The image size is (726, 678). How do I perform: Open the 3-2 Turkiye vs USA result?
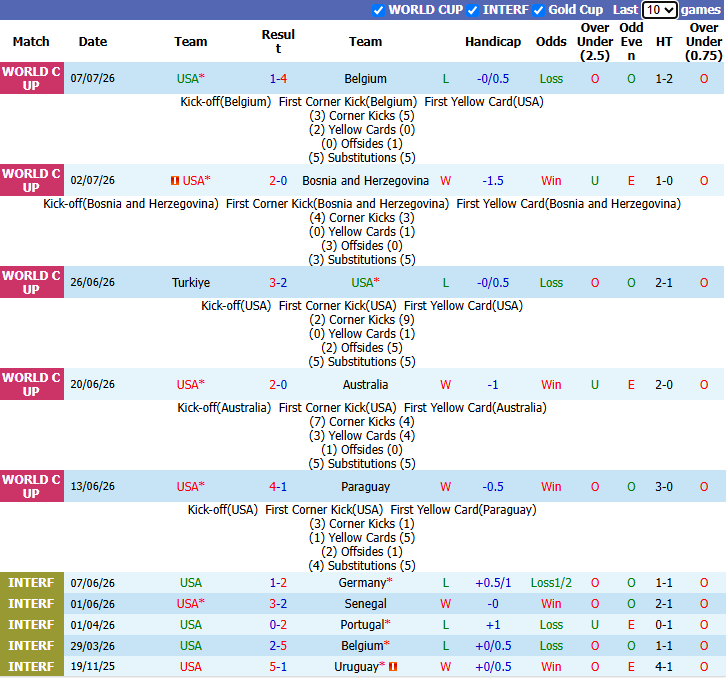[x=278, y=282]
